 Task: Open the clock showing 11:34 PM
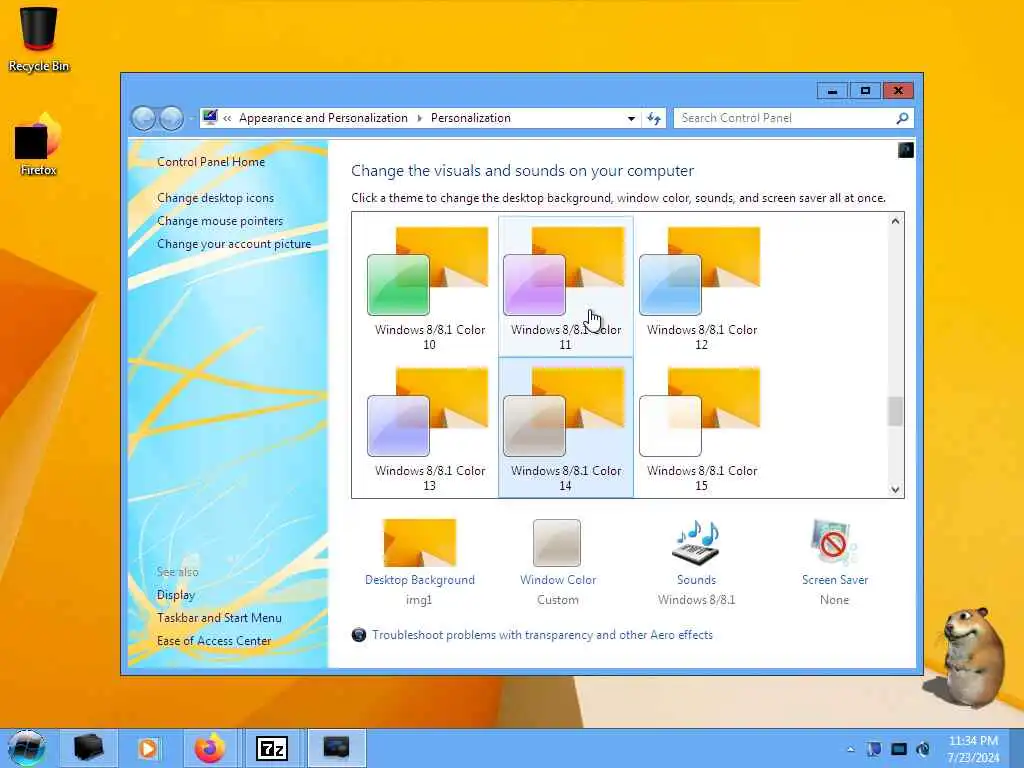973,749
